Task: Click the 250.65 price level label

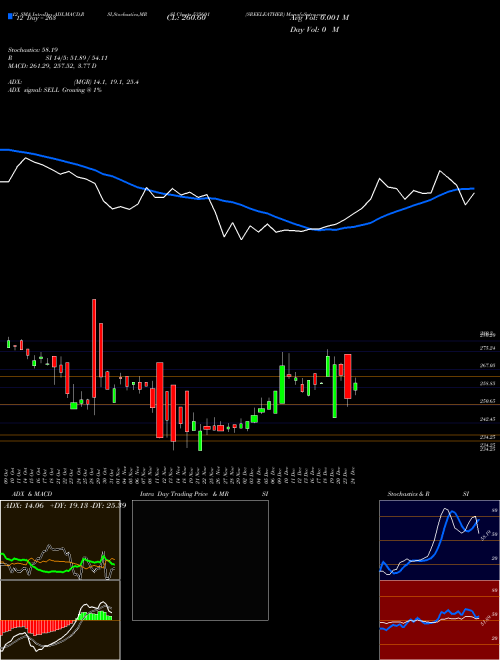Action: click(488, 401)
